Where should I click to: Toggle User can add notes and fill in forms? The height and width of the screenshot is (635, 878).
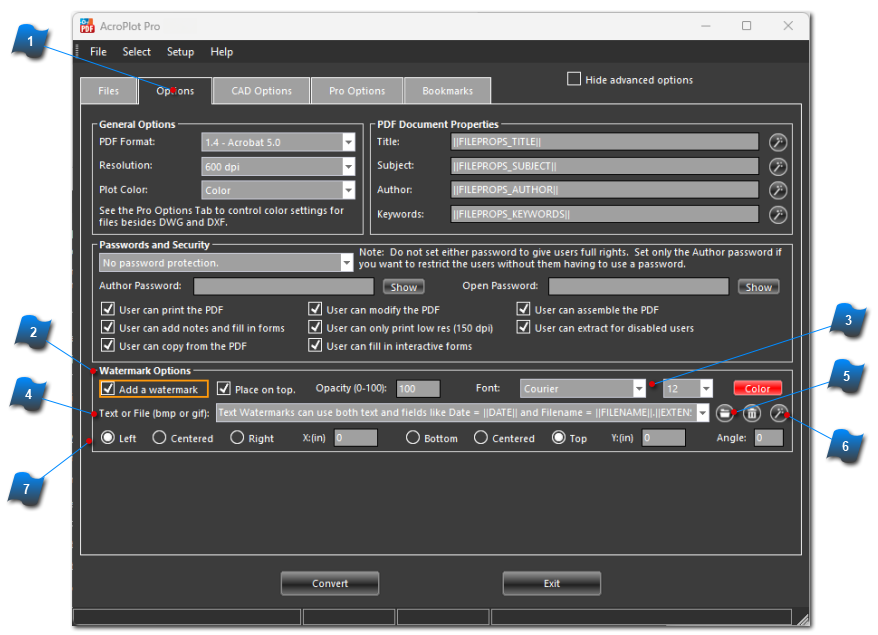(x=108, y=327)
